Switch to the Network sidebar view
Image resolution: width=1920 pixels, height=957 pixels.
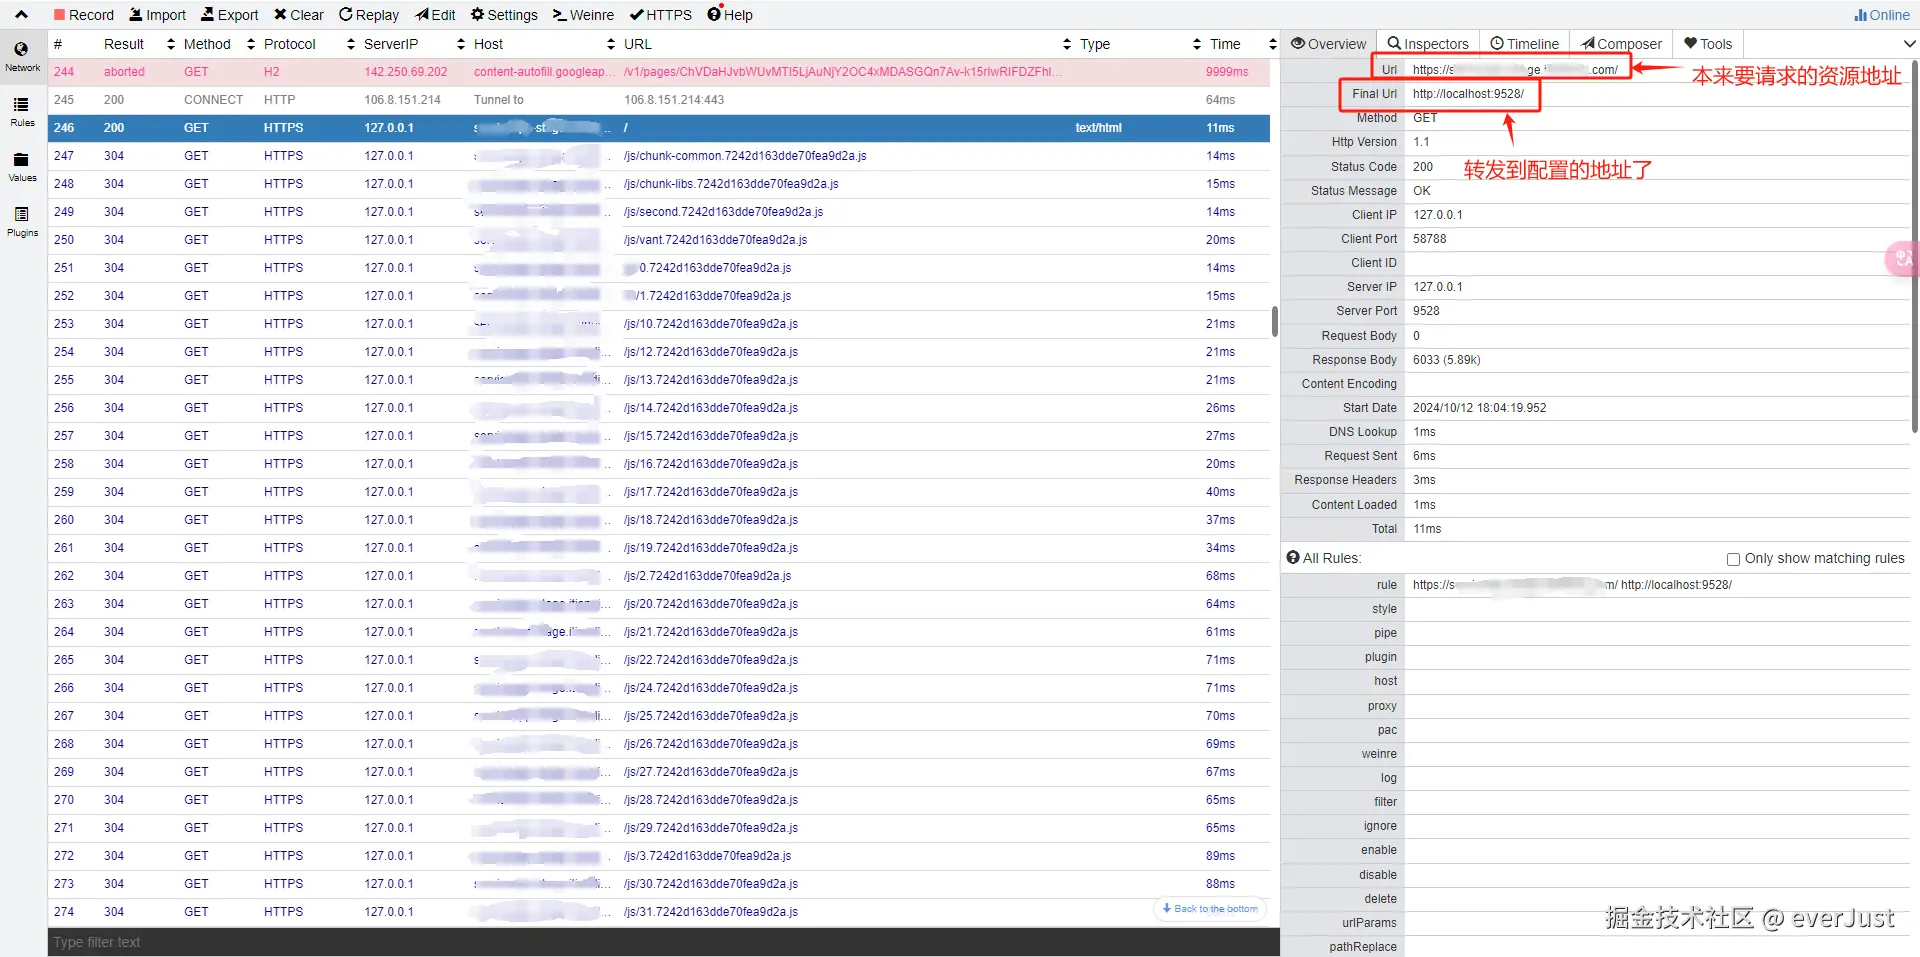click(22, 56)
